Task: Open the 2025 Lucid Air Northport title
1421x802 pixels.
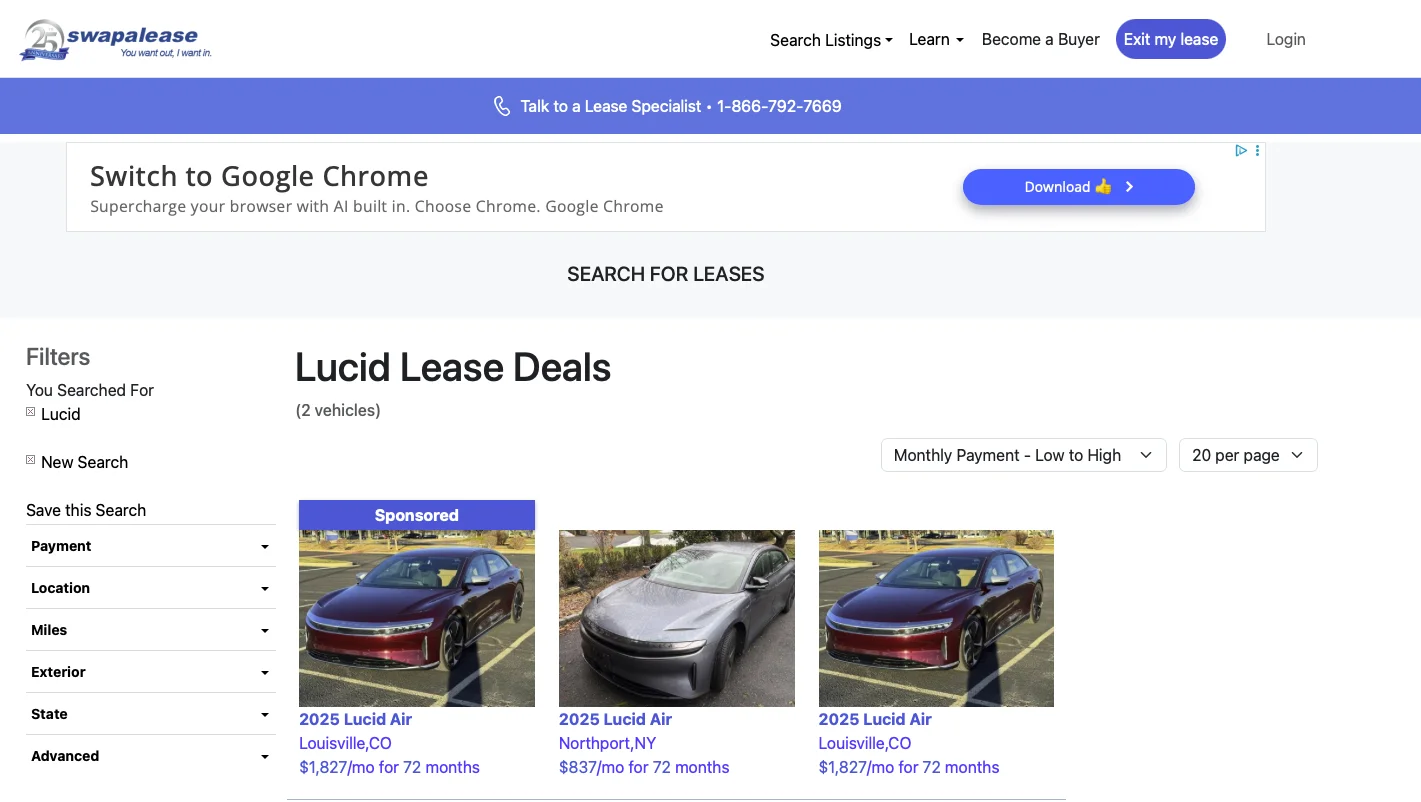Action: 615,719
